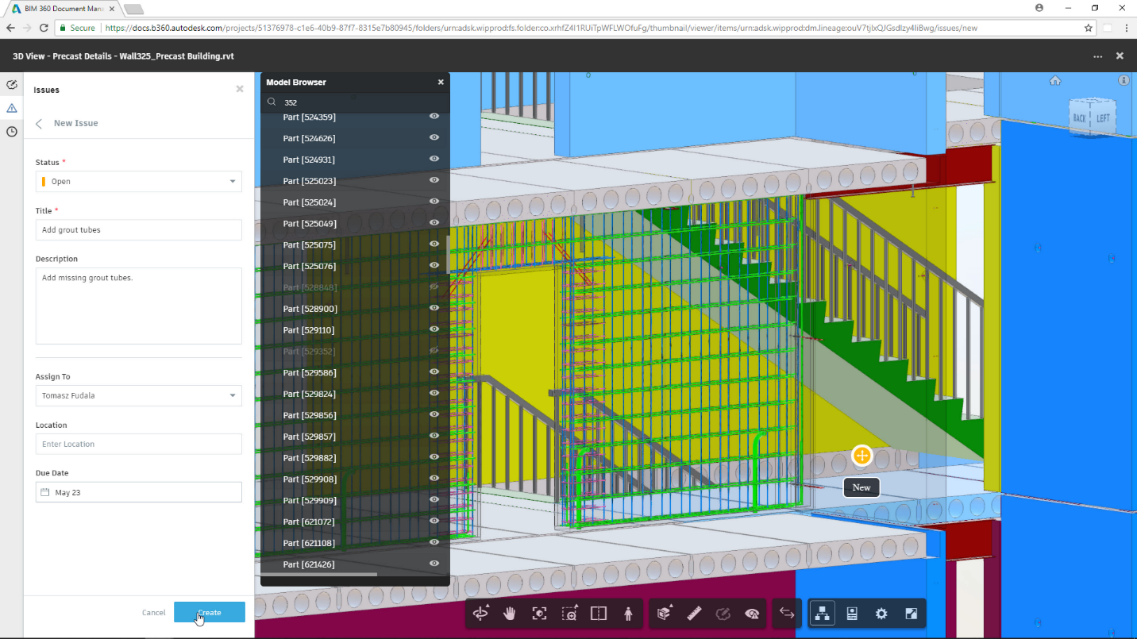
Task: Toggle visibility of Part [529110]
Action: [434, 329]
